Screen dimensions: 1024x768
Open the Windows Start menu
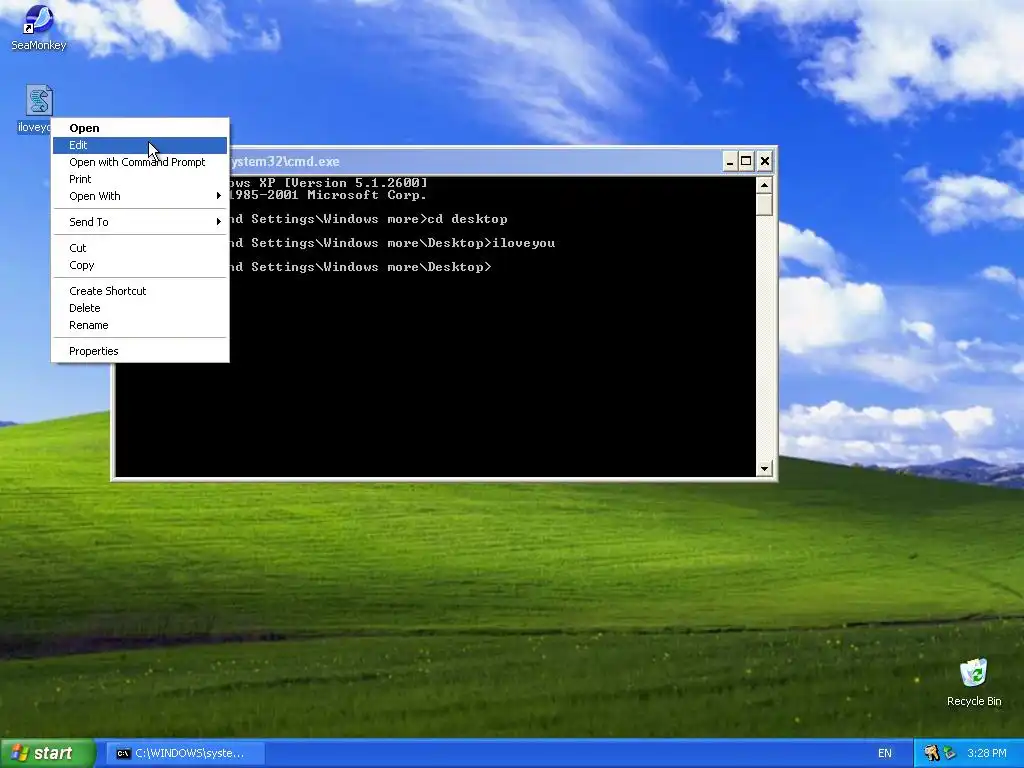(48, 753)
